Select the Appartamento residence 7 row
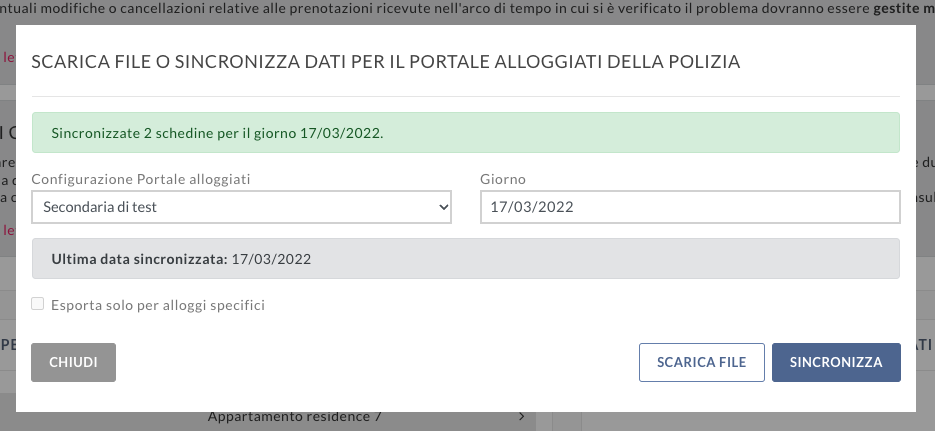 point(294,417)
